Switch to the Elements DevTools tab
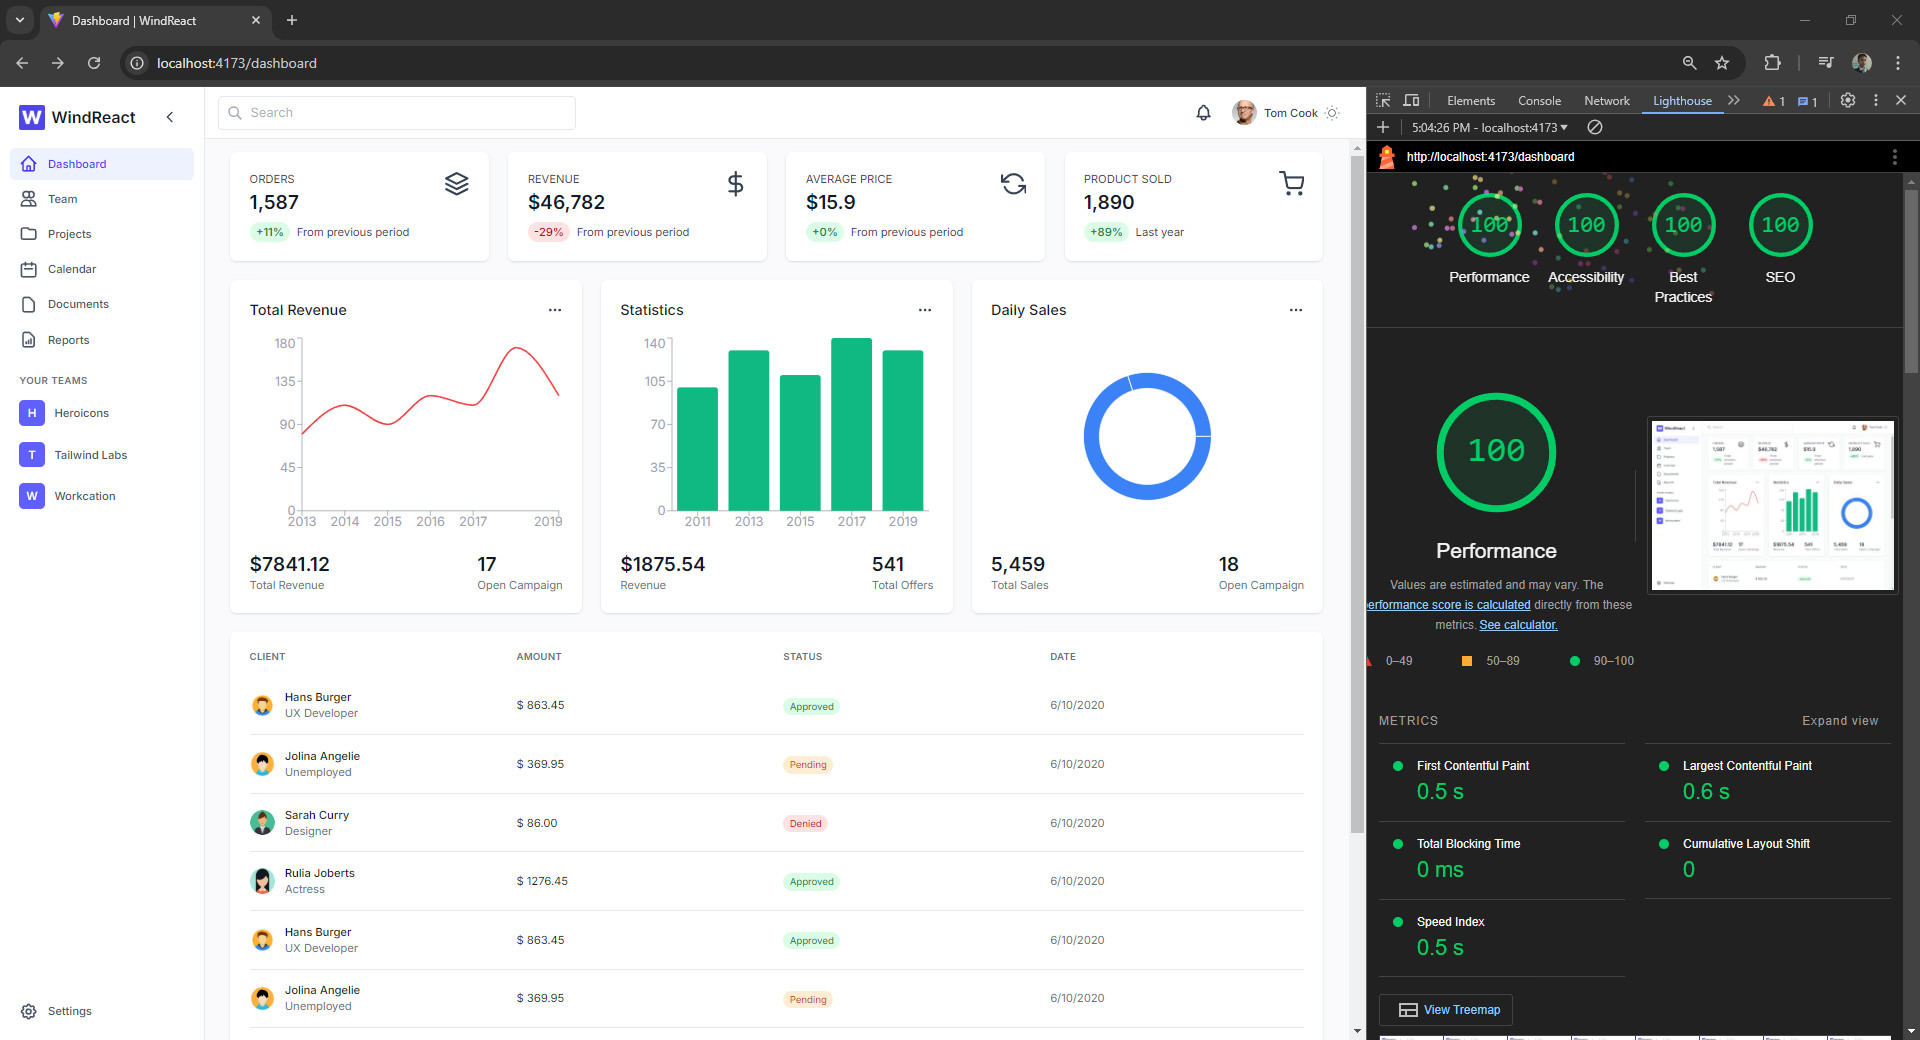Viewport: 1920px width, 1040px height. point(1471,101)
